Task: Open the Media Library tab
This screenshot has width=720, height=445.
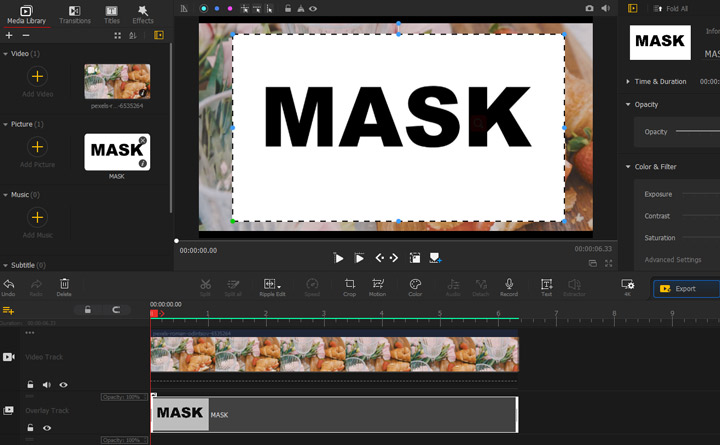Action: click(x=26, y=15)
